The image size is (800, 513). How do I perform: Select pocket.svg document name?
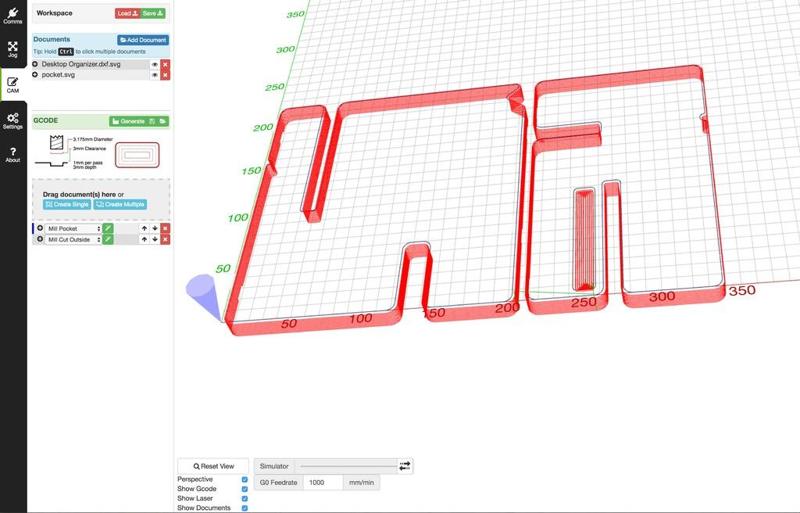pyautogui.click(x=58, y=75)
